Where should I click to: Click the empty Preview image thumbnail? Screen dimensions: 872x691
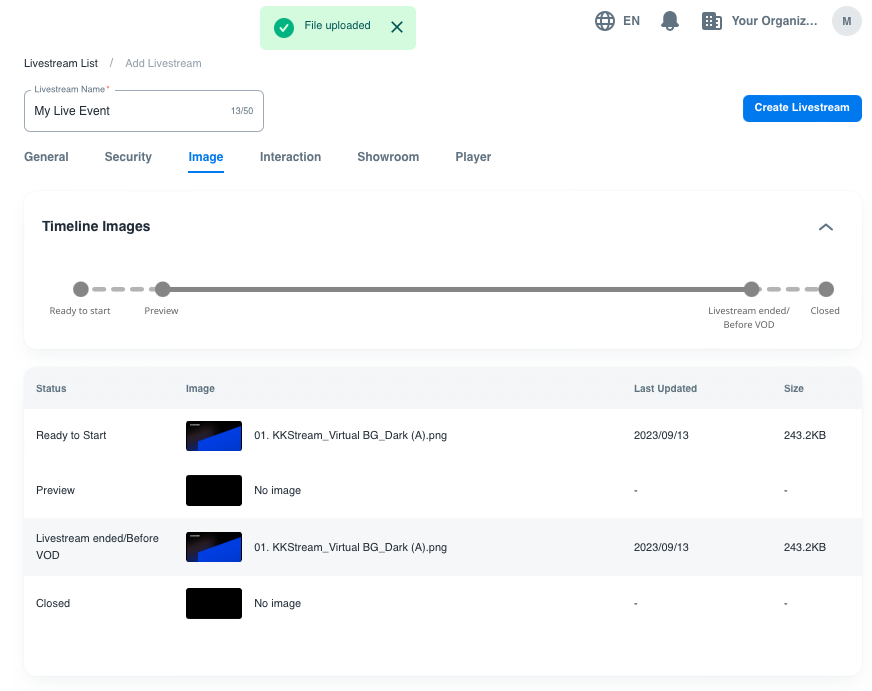(214, 490)
